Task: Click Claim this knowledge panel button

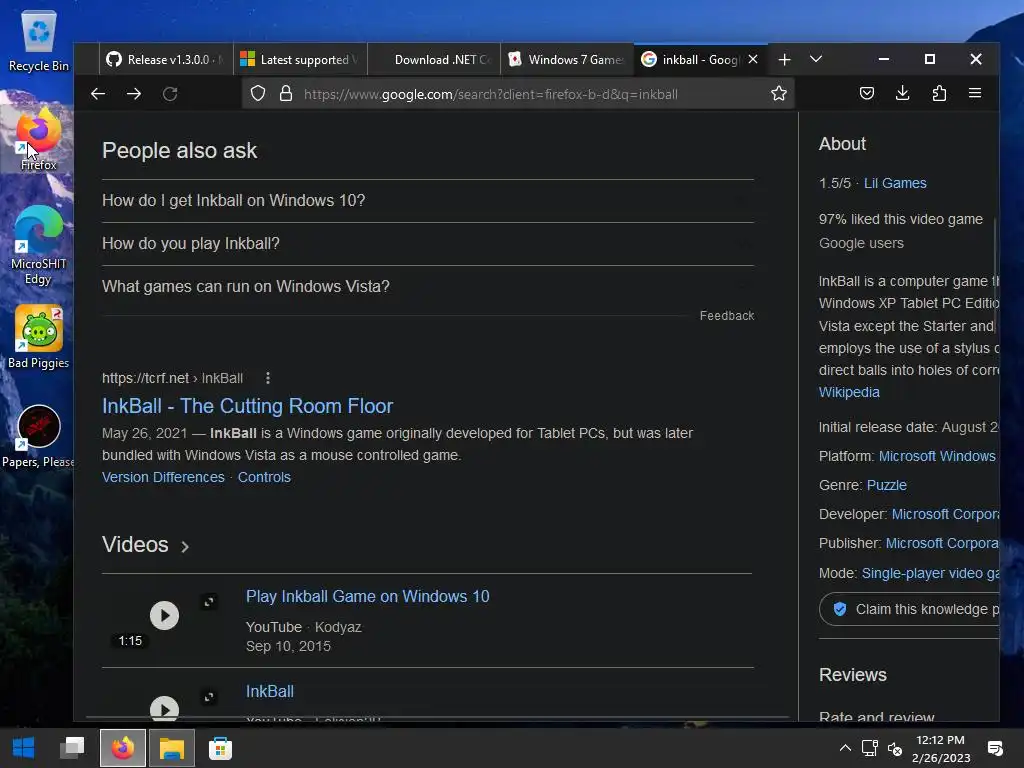Action: (x=909, y=609)
